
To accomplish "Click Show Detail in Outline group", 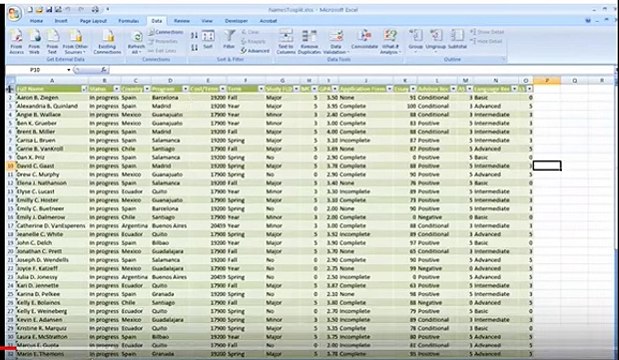I will [486, 32].
